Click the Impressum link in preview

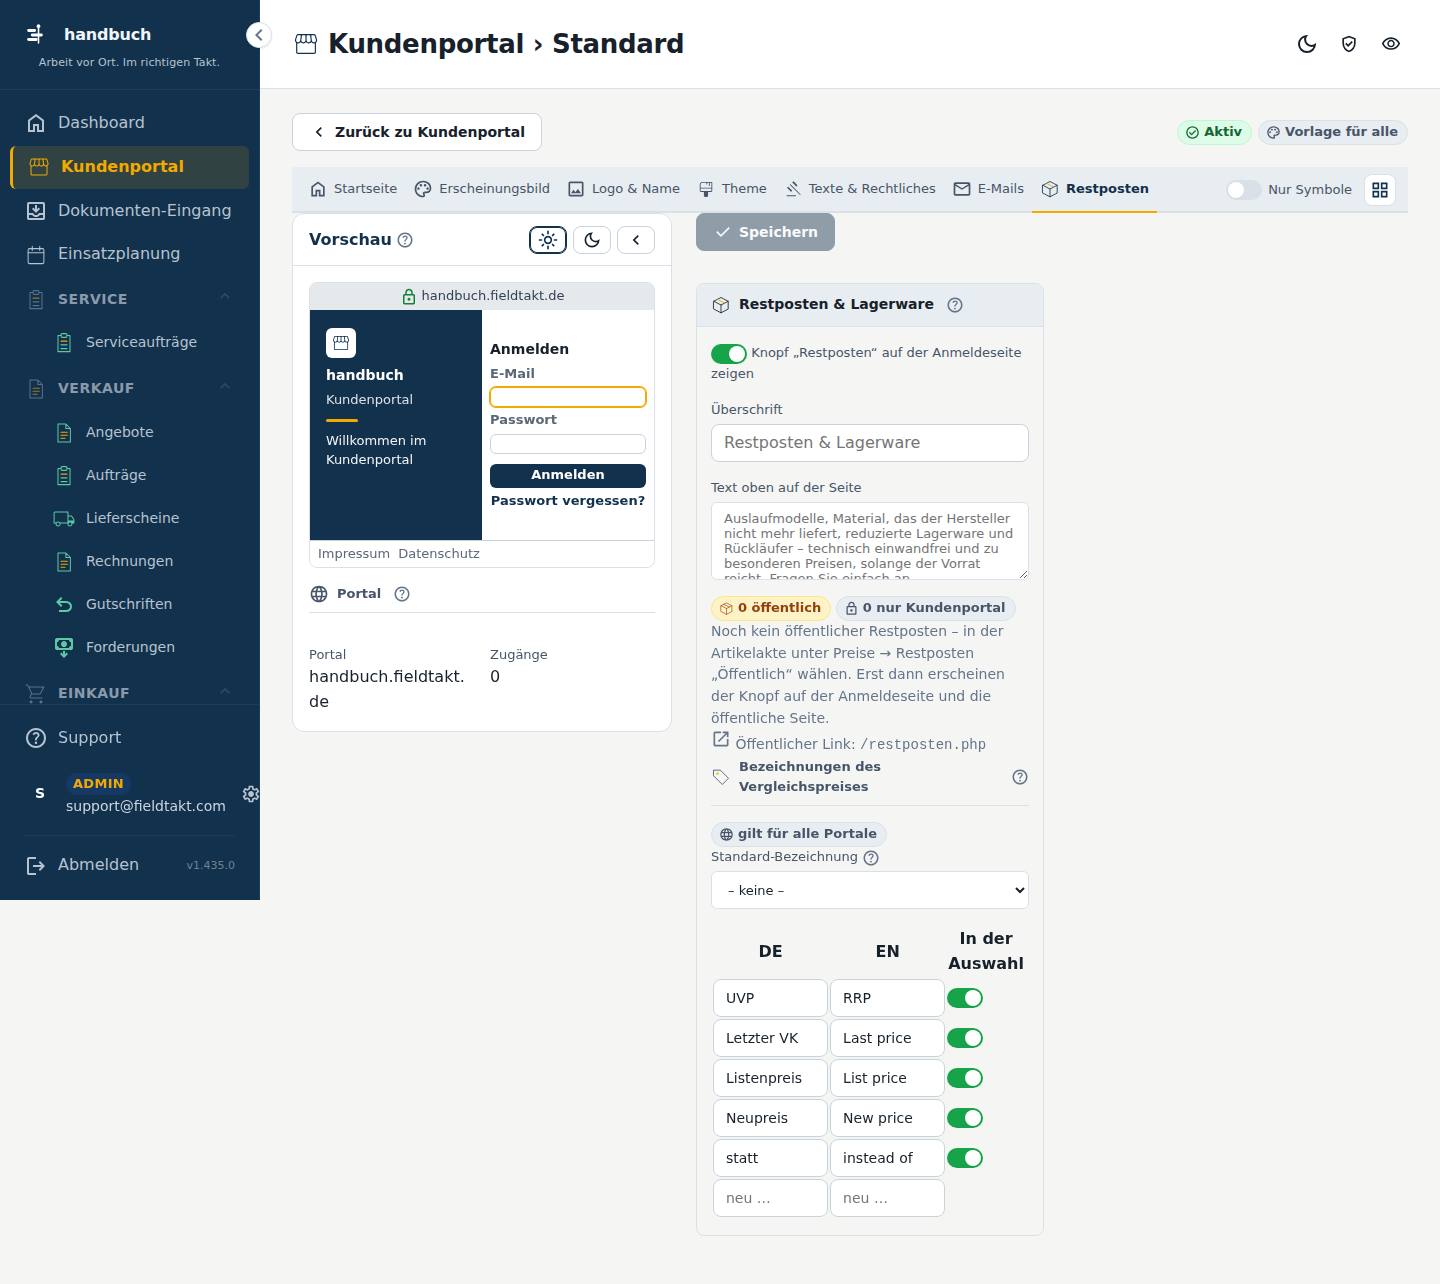tap(354, 554)
